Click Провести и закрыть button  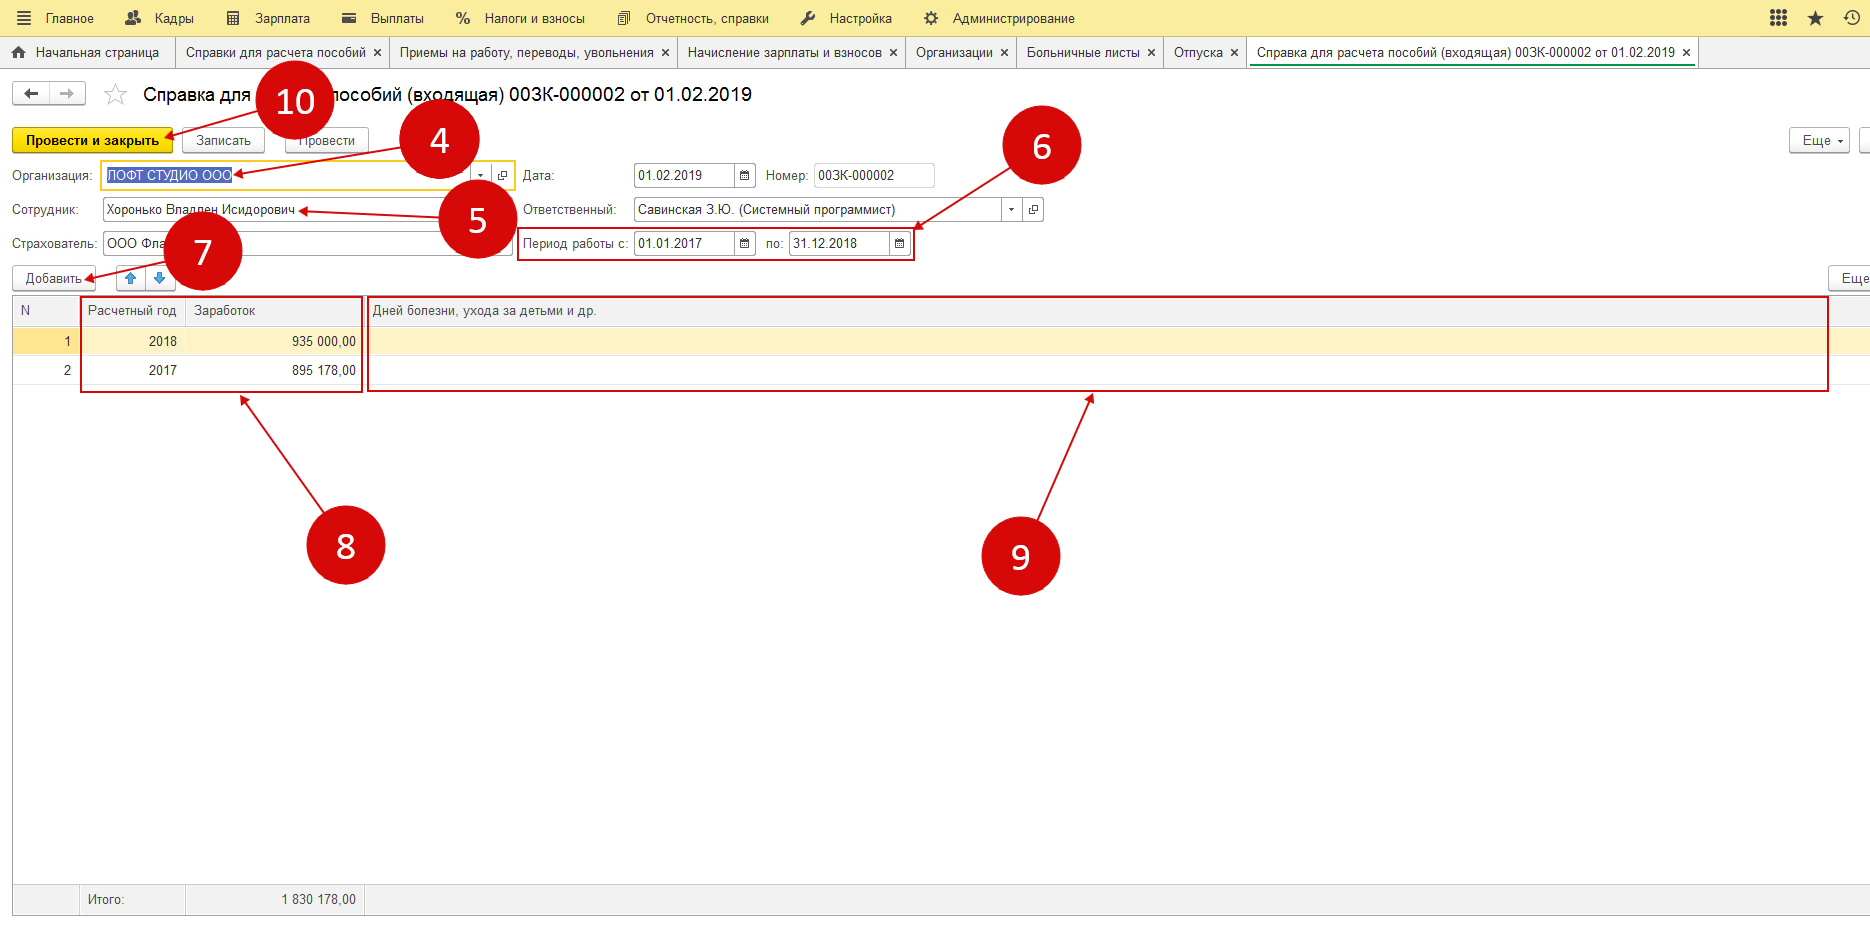click(x=92, y=141)
